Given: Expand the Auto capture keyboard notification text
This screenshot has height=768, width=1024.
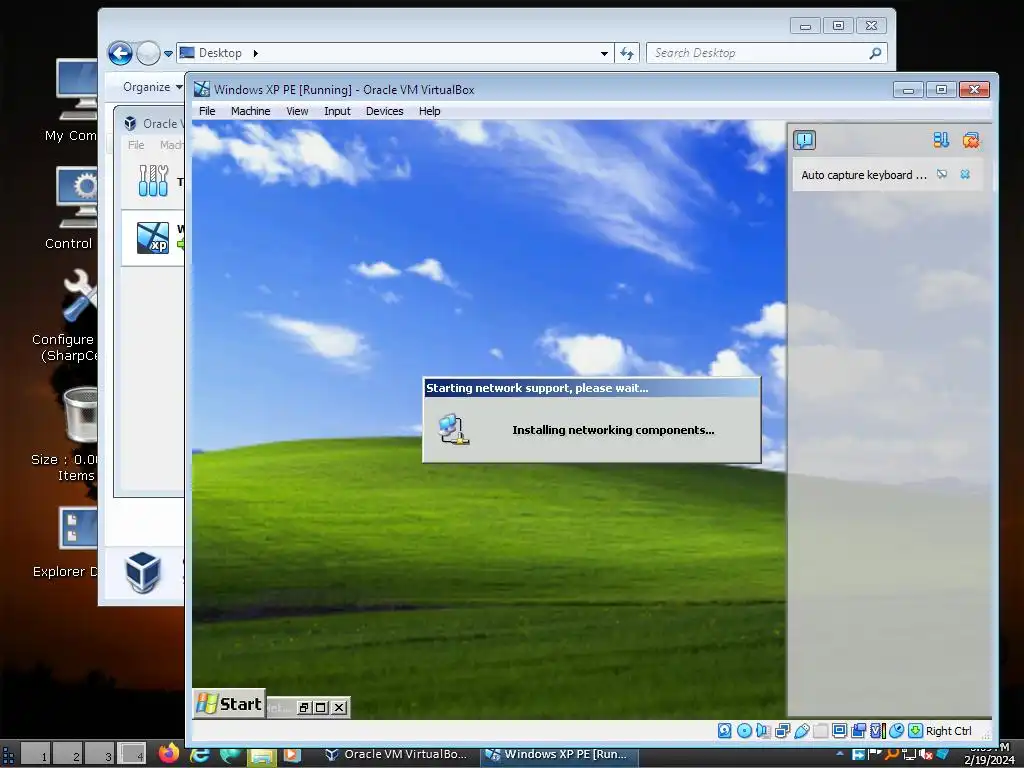Looking at the screenshot, I should [863, 175].
